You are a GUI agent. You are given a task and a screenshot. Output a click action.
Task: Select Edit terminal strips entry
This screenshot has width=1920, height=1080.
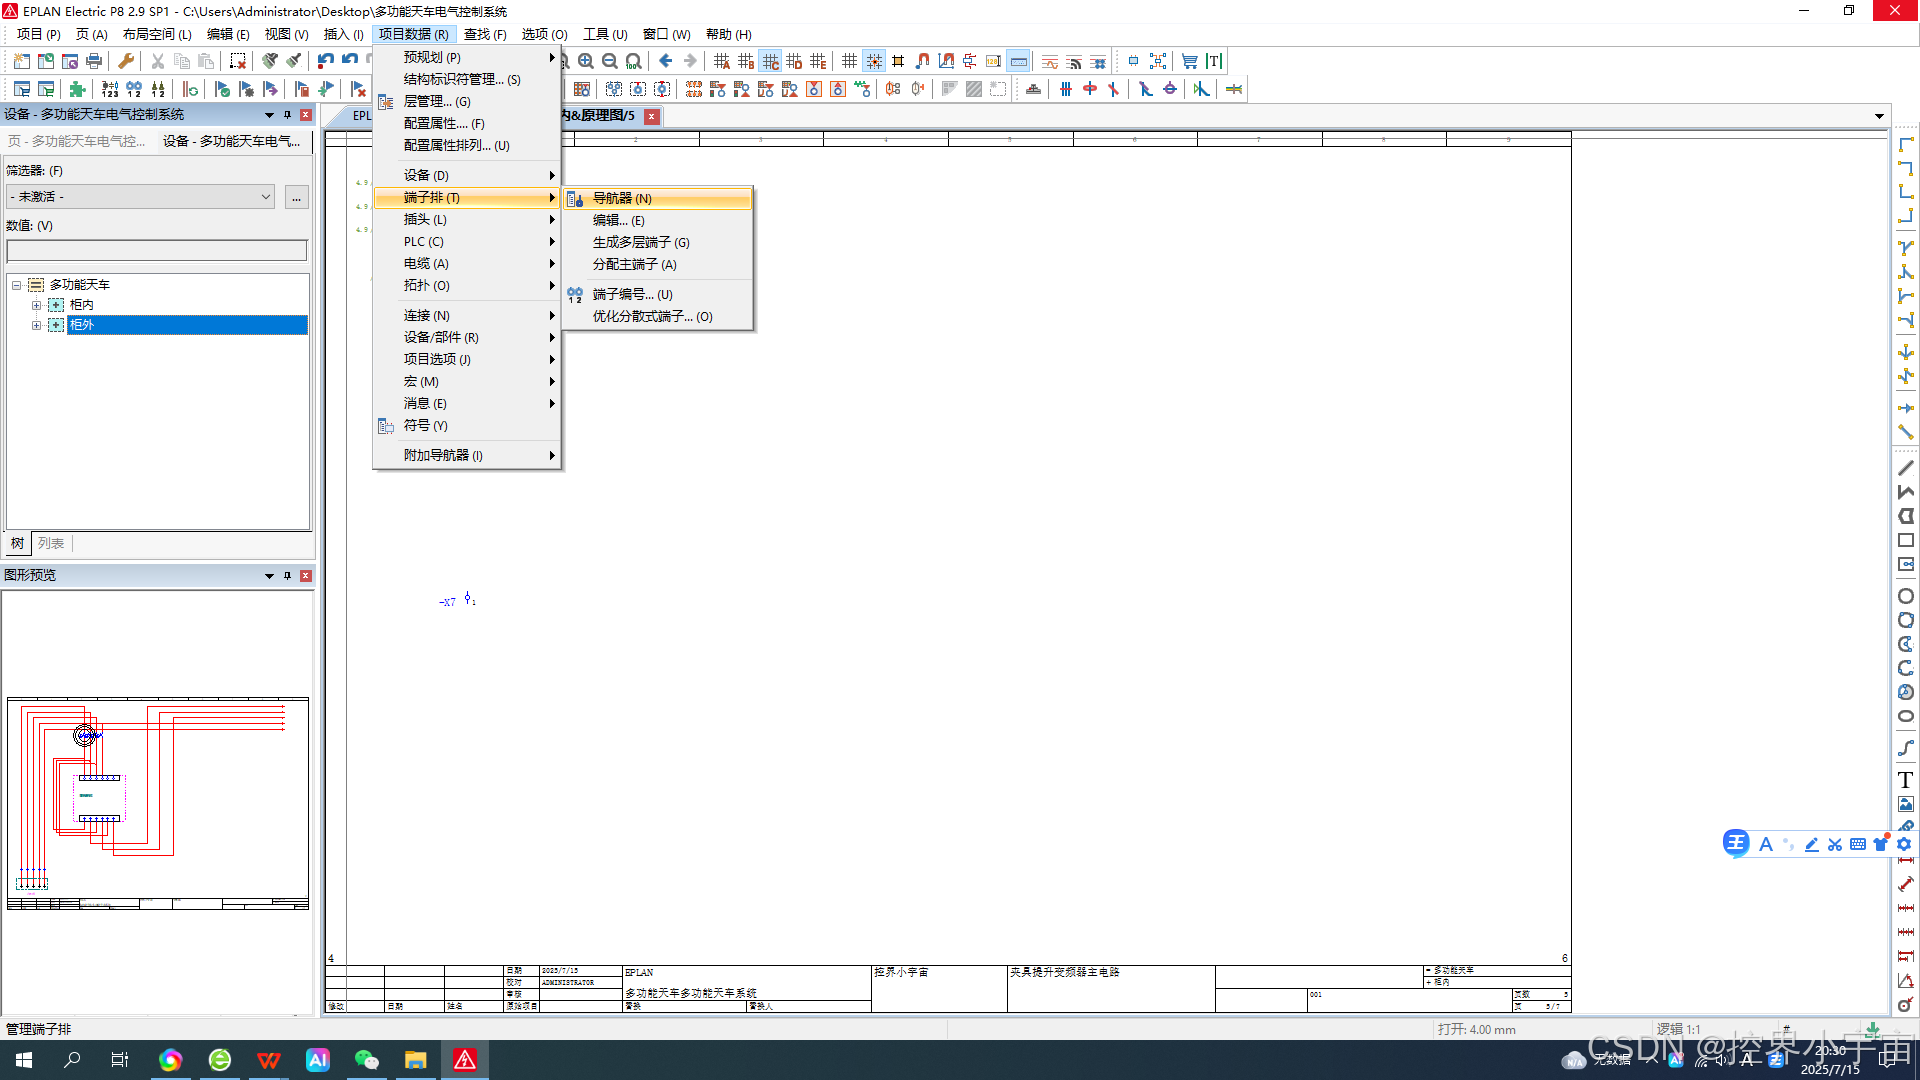pos(658,220)
